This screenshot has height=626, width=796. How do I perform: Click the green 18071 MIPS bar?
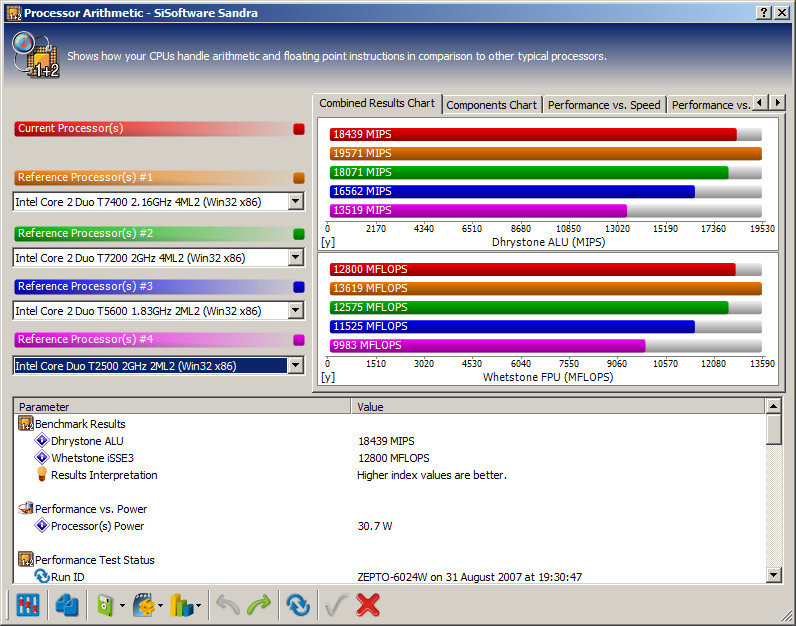tap(529, 172)
